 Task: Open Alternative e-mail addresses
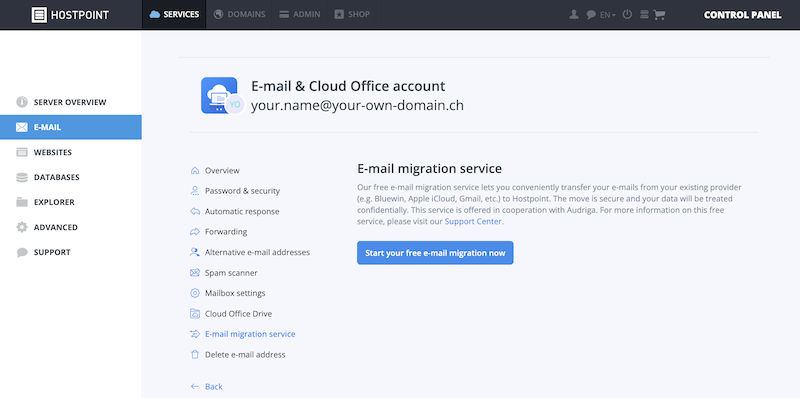[257, 252]
